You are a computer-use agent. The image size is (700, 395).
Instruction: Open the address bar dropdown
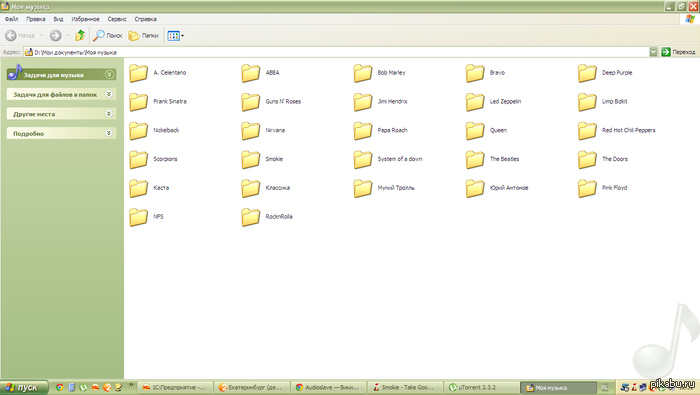tap(653, 52)
